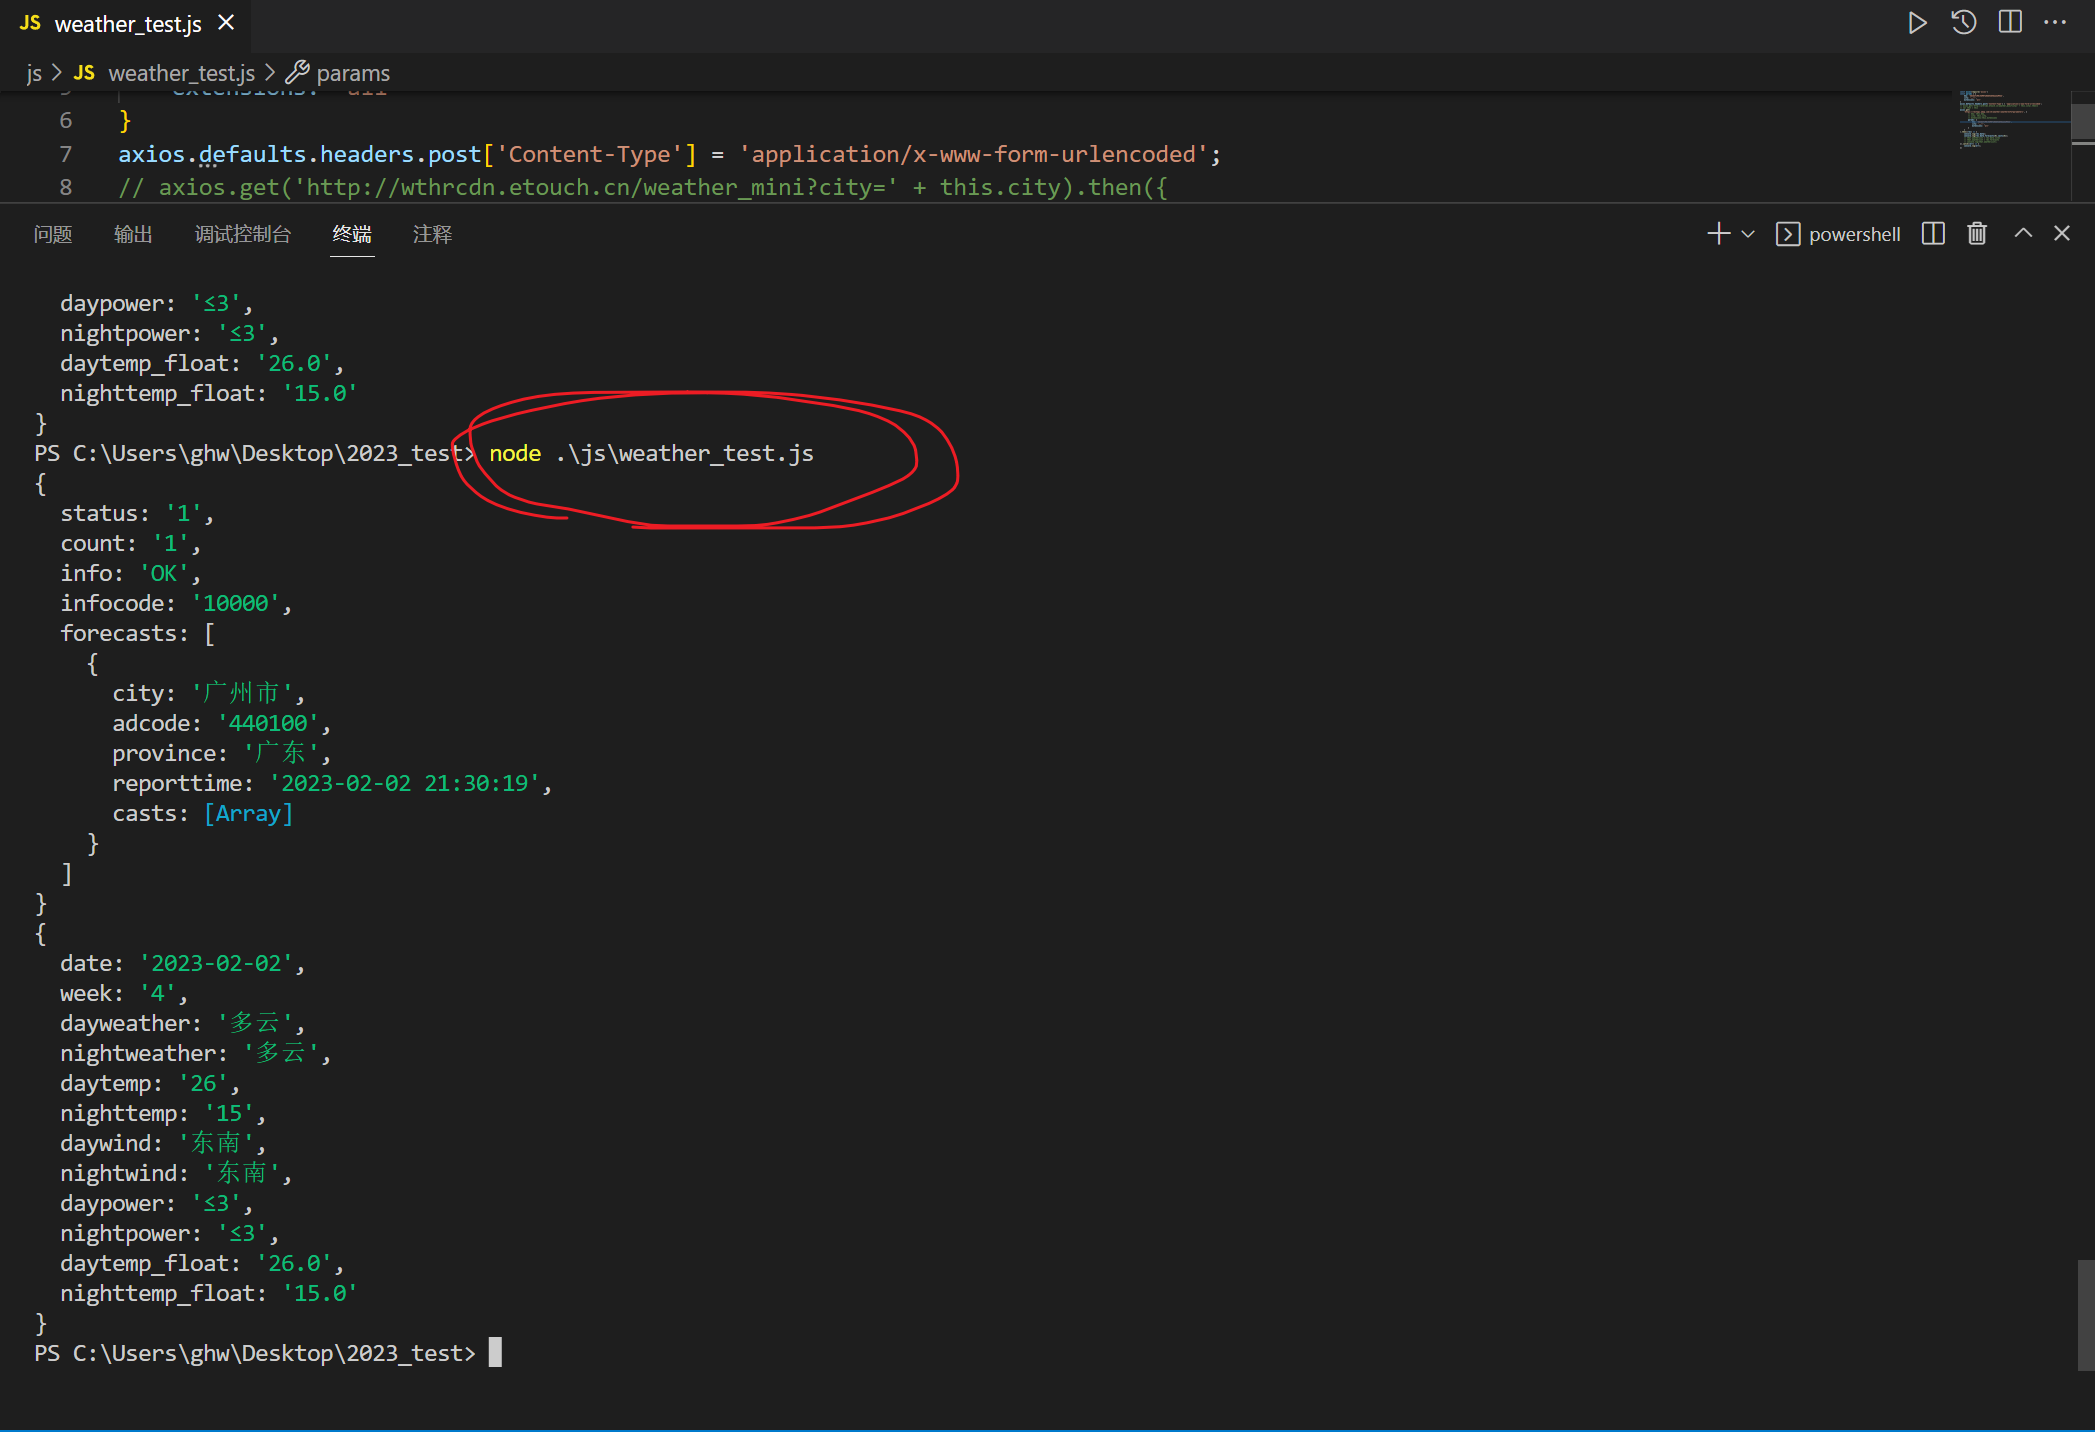Kill terminal with trash icon
The height and width of the screenshot is (1432, 2095).
click(x=1977, y=234)
